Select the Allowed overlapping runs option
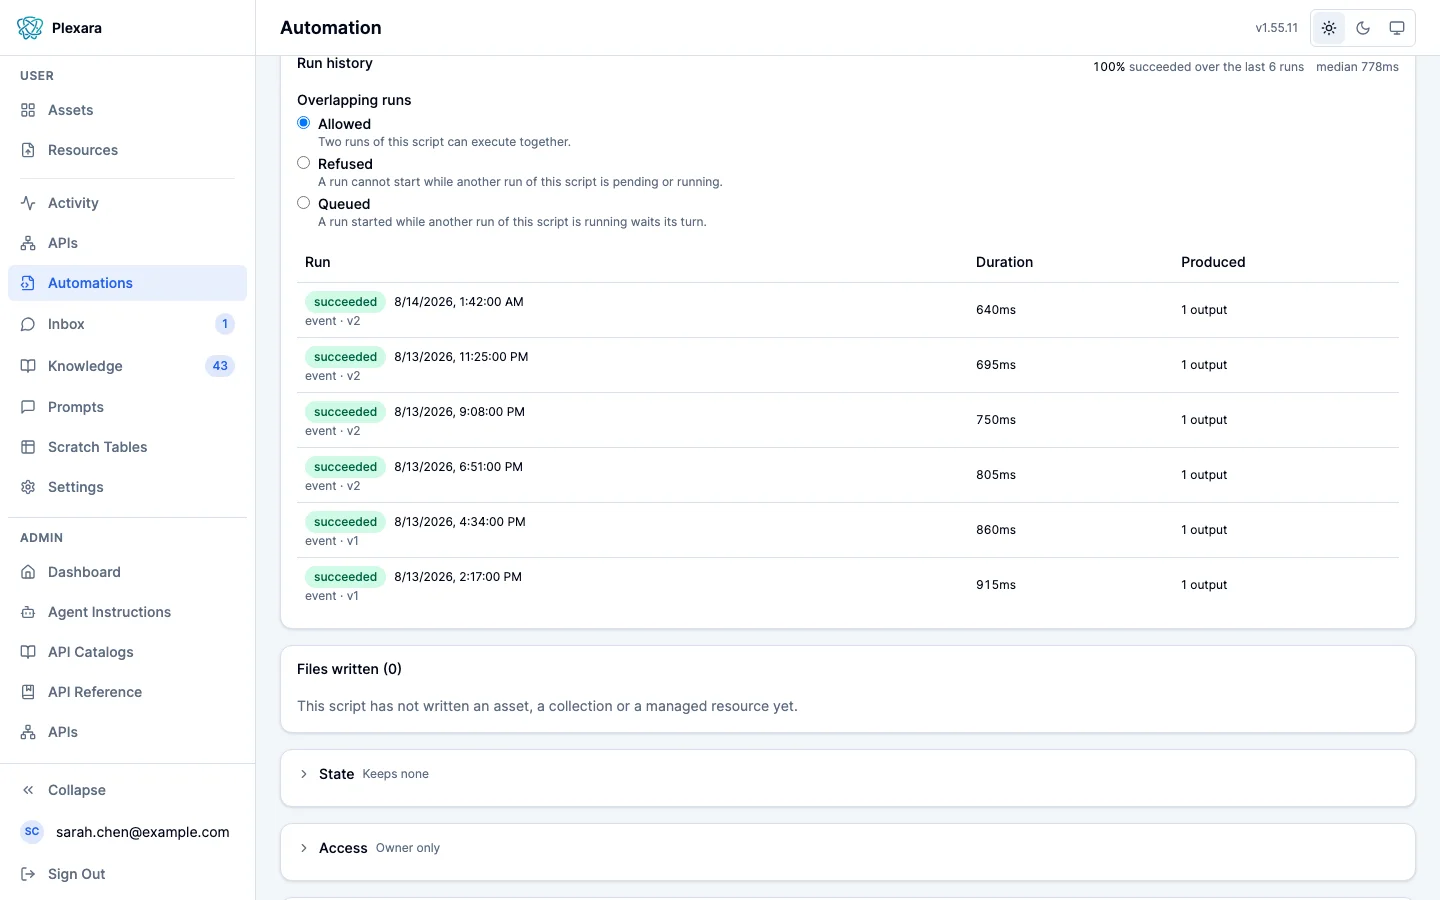The height and width of the screenshot is (900, 1440). (x=303, y=123)
